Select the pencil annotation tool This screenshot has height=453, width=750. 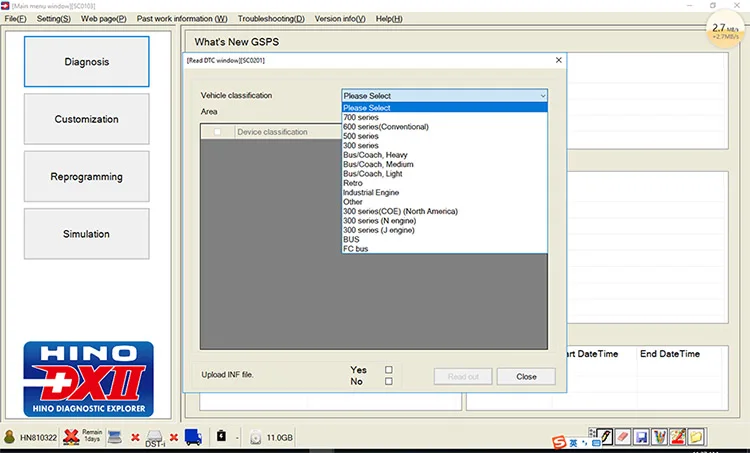click(x=605, y=437)
